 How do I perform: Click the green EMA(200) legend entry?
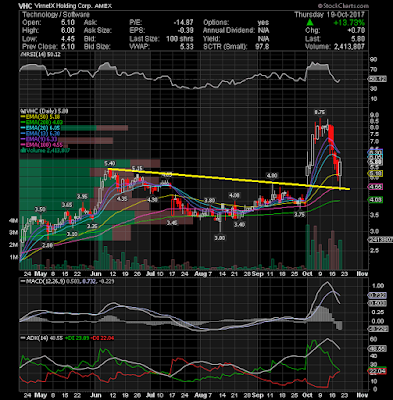pyautogui.click(x=42, y=122)
